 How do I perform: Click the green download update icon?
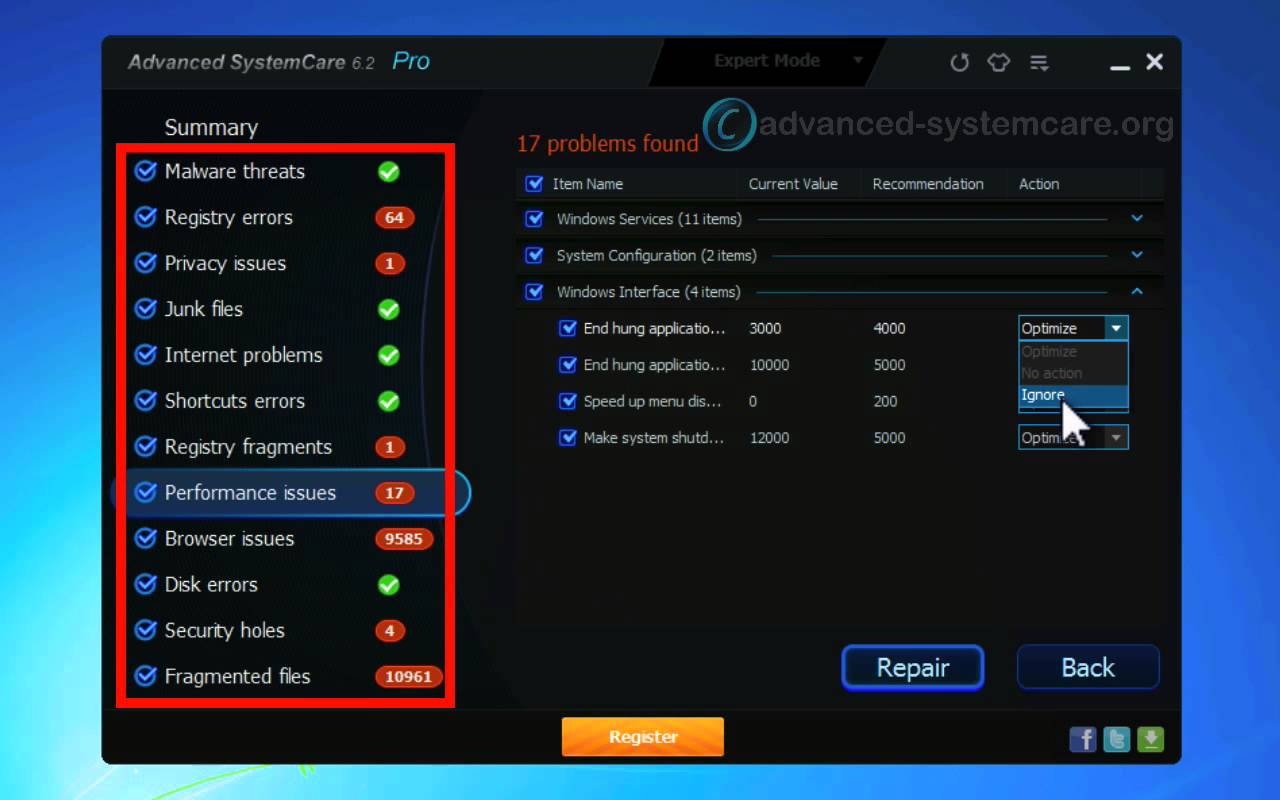coord(1151,739)
